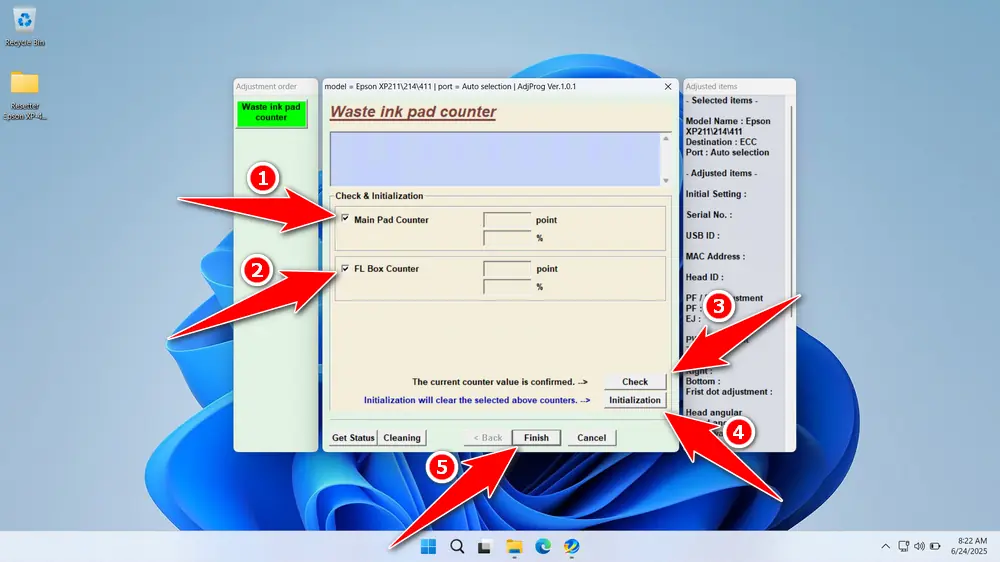The height and width of the screenshot is (562, 1000).
Task: Click the Back button
Action: tap(488, 438)
